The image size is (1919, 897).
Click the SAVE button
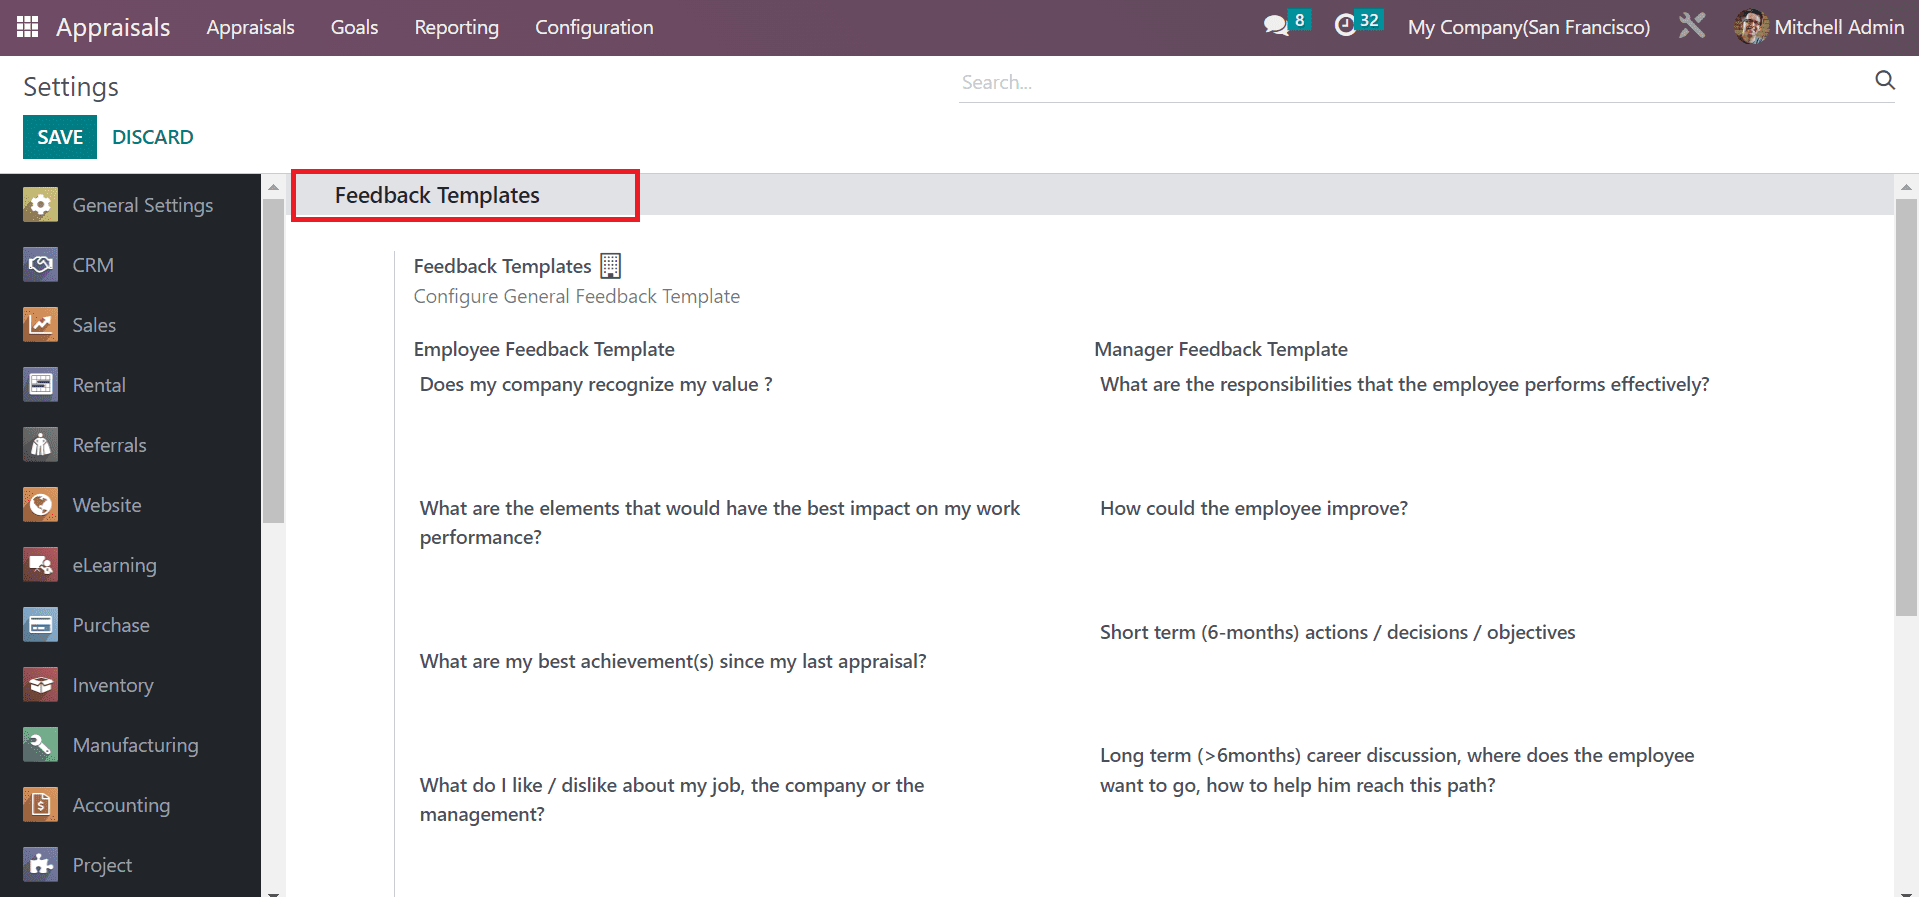[x=60, y=137]
